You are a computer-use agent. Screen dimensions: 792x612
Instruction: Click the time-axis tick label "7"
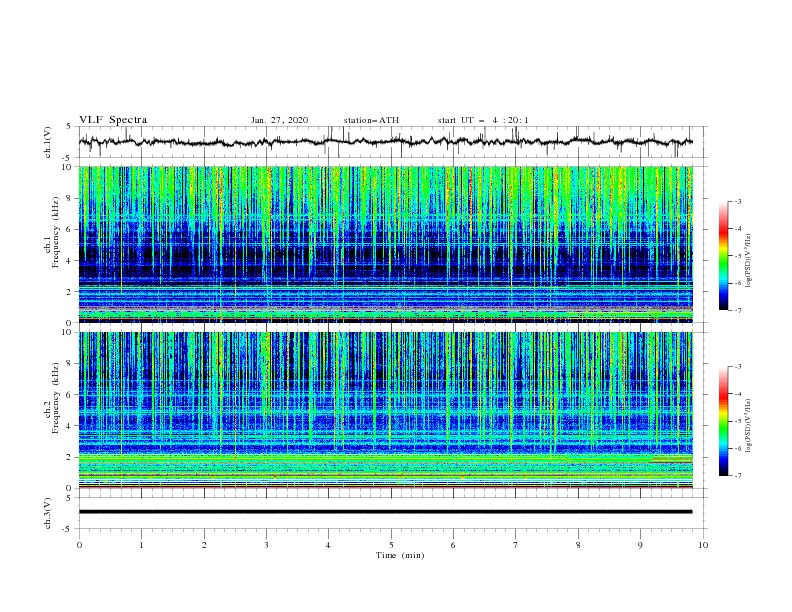click(516, 545)
